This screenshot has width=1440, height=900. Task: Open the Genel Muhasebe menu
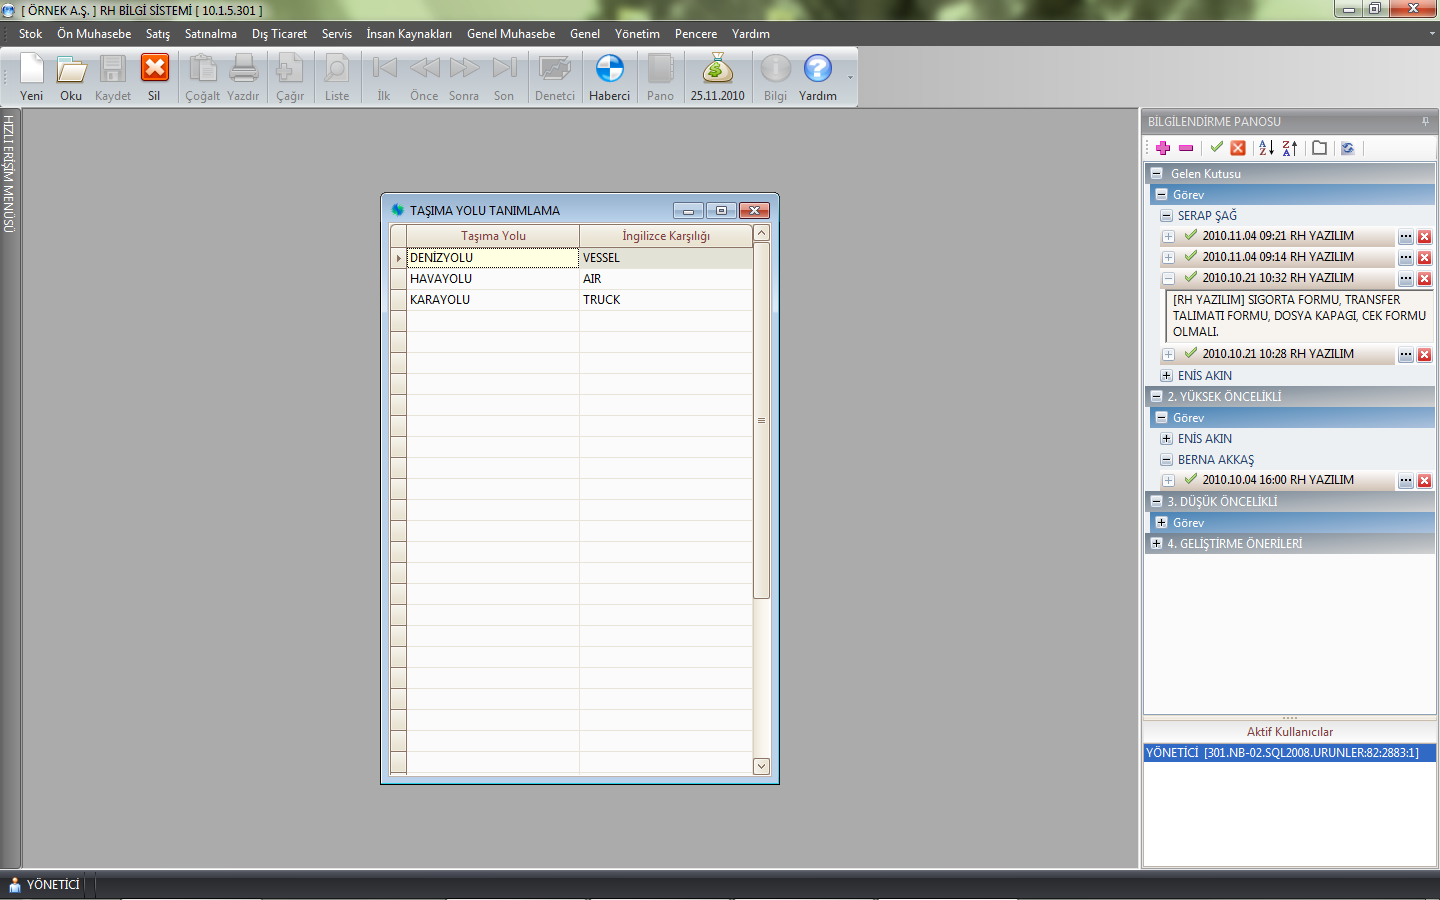pos(510,34)
